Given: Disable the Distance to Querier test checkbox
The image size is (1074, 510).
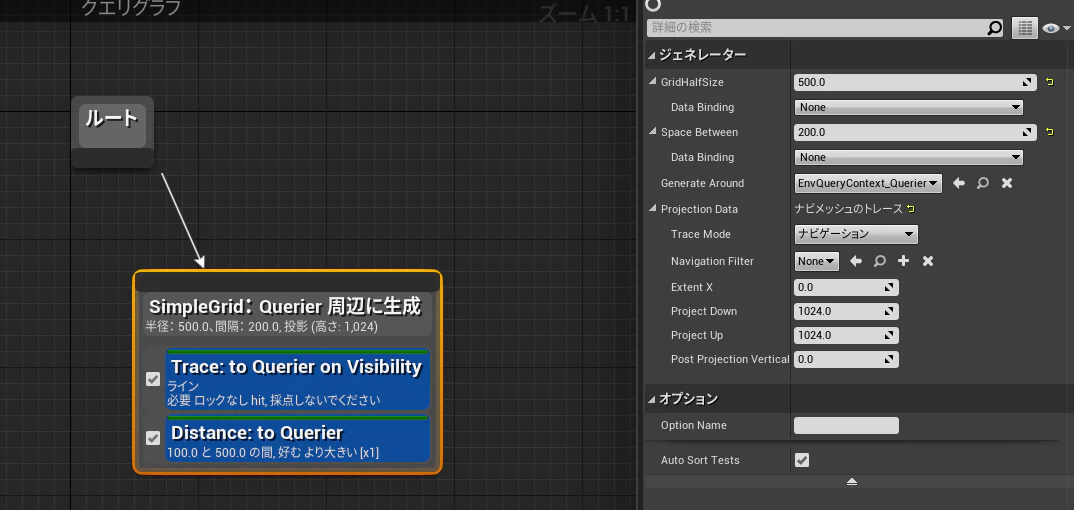Looking at the screenshot, I should coord(153,438).
